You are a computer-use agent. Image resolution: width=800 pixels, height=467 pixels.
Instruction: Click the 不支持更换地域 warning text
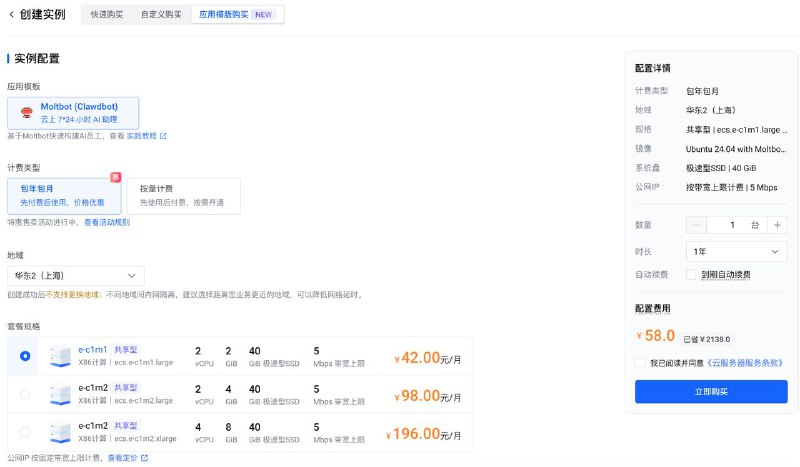(x=72, y=294)
